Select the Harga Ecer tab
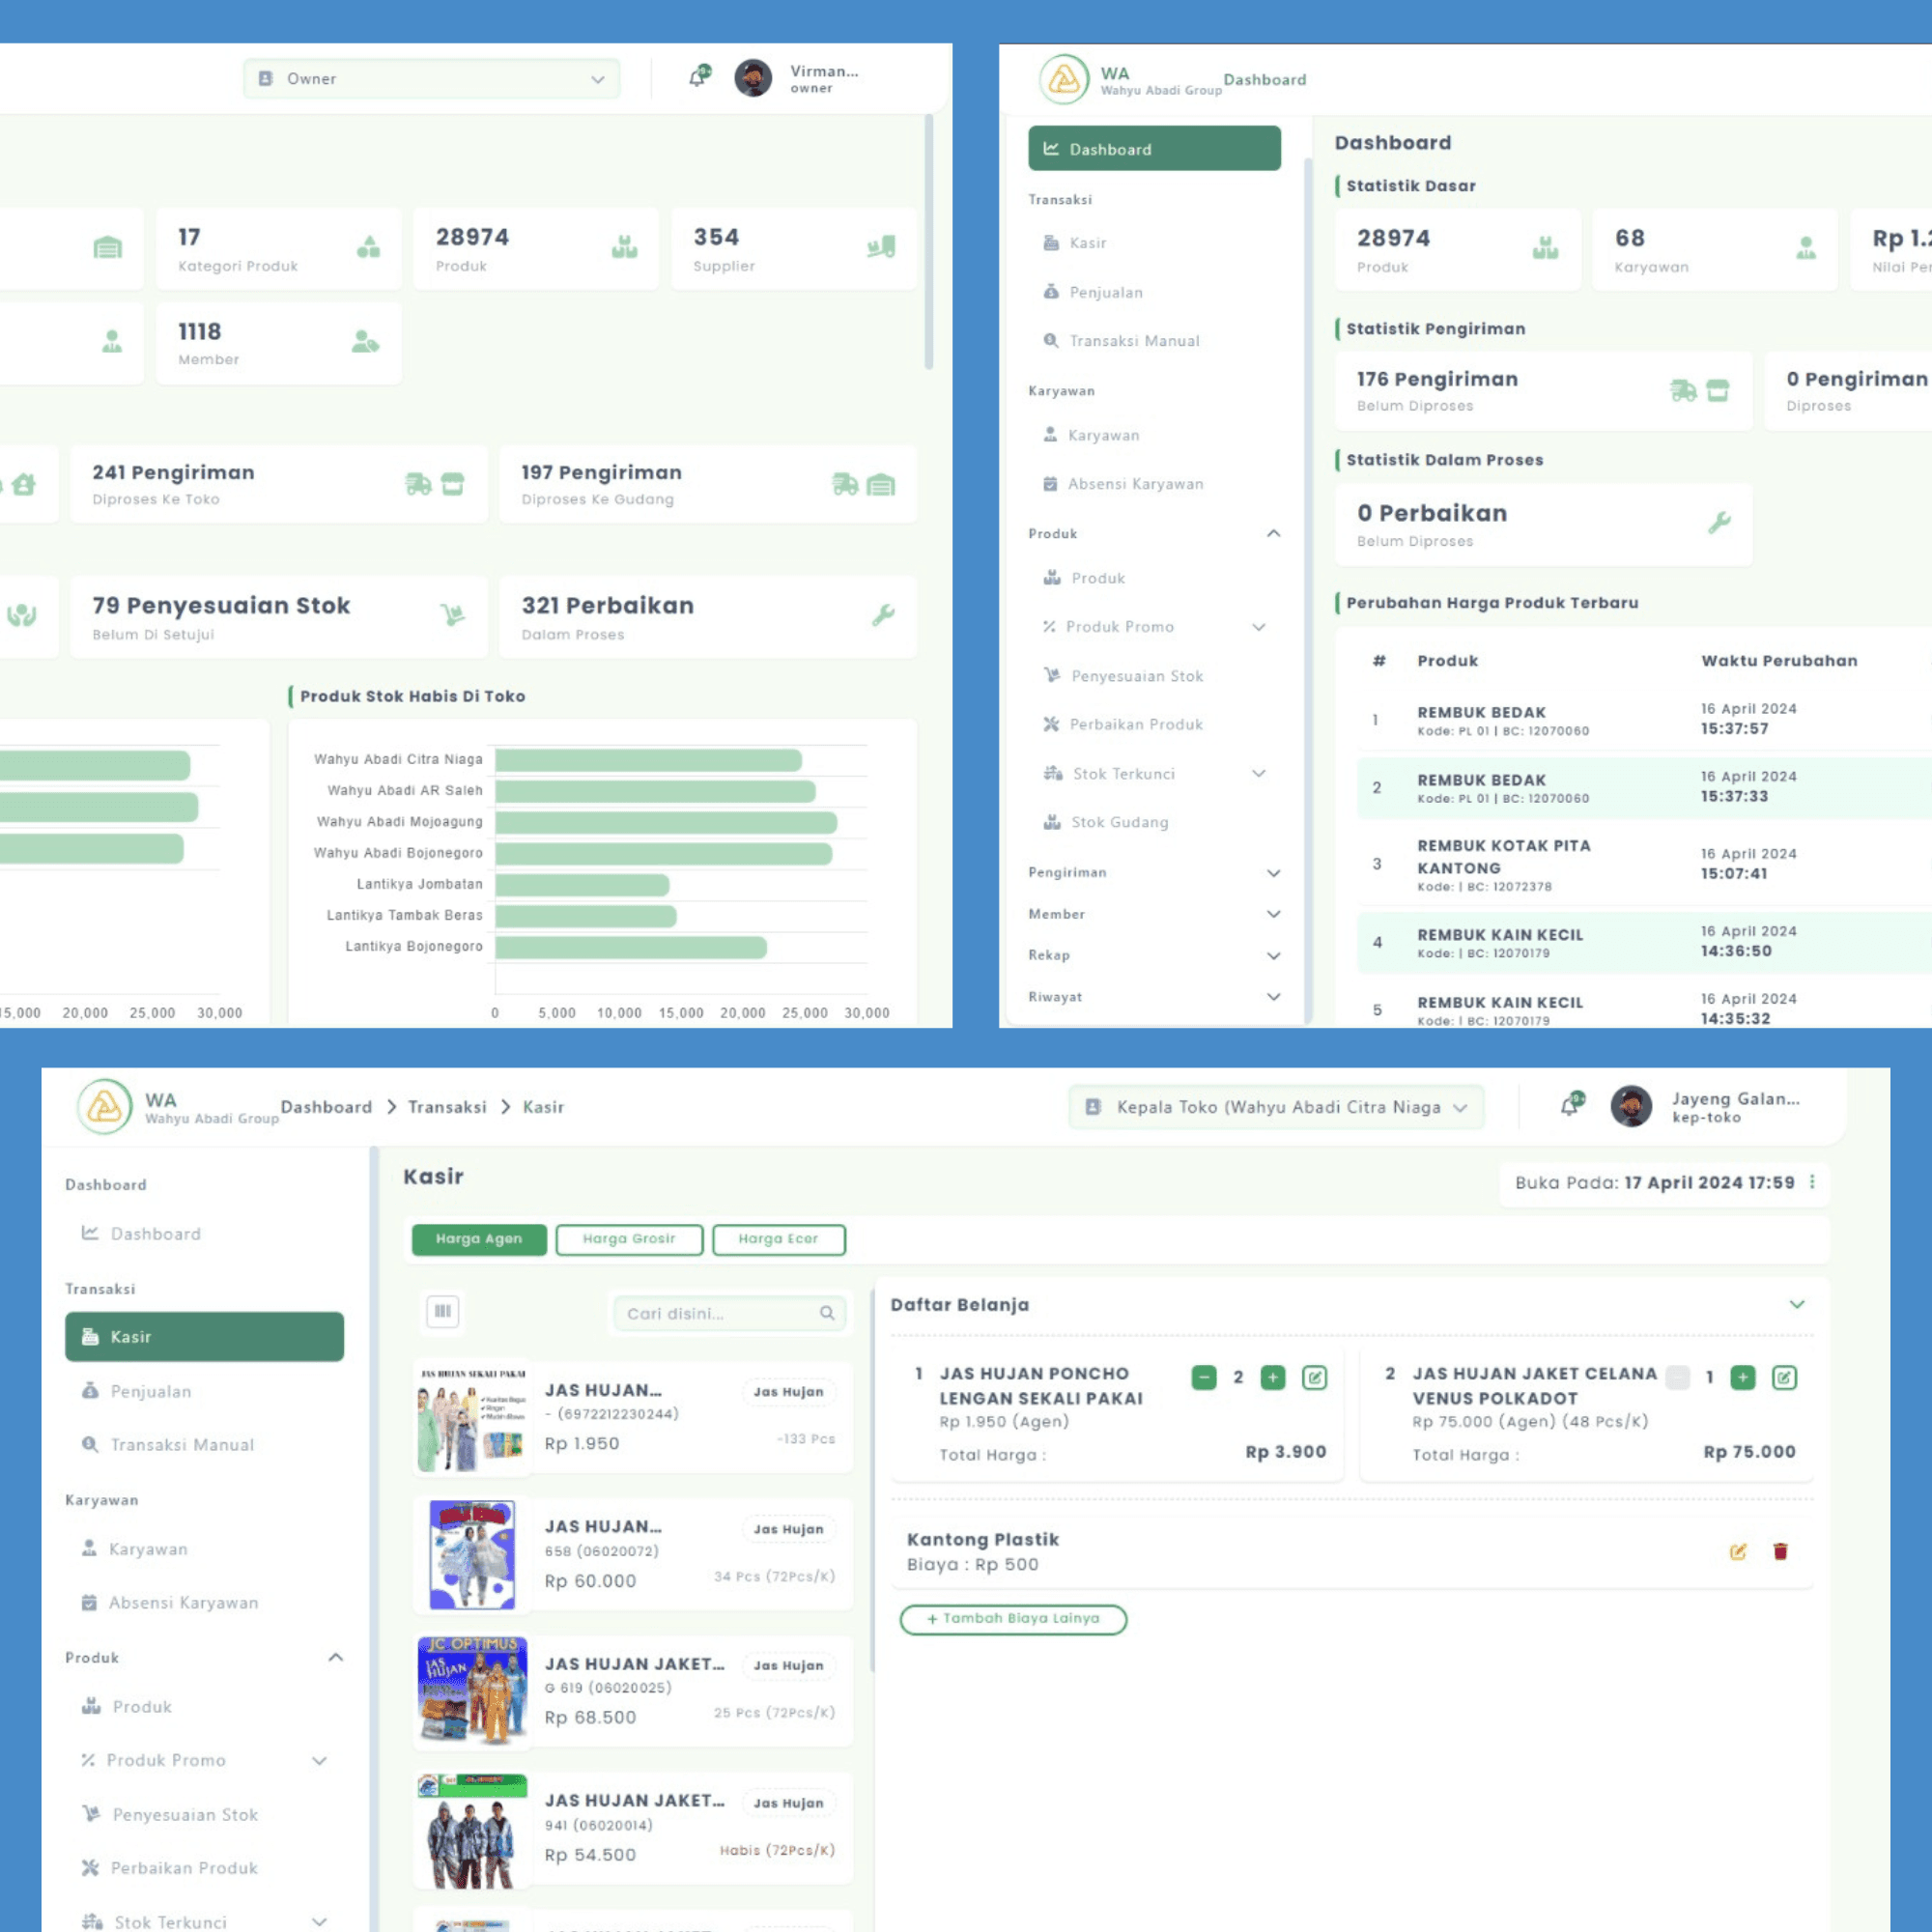 tap(778, 1239)
